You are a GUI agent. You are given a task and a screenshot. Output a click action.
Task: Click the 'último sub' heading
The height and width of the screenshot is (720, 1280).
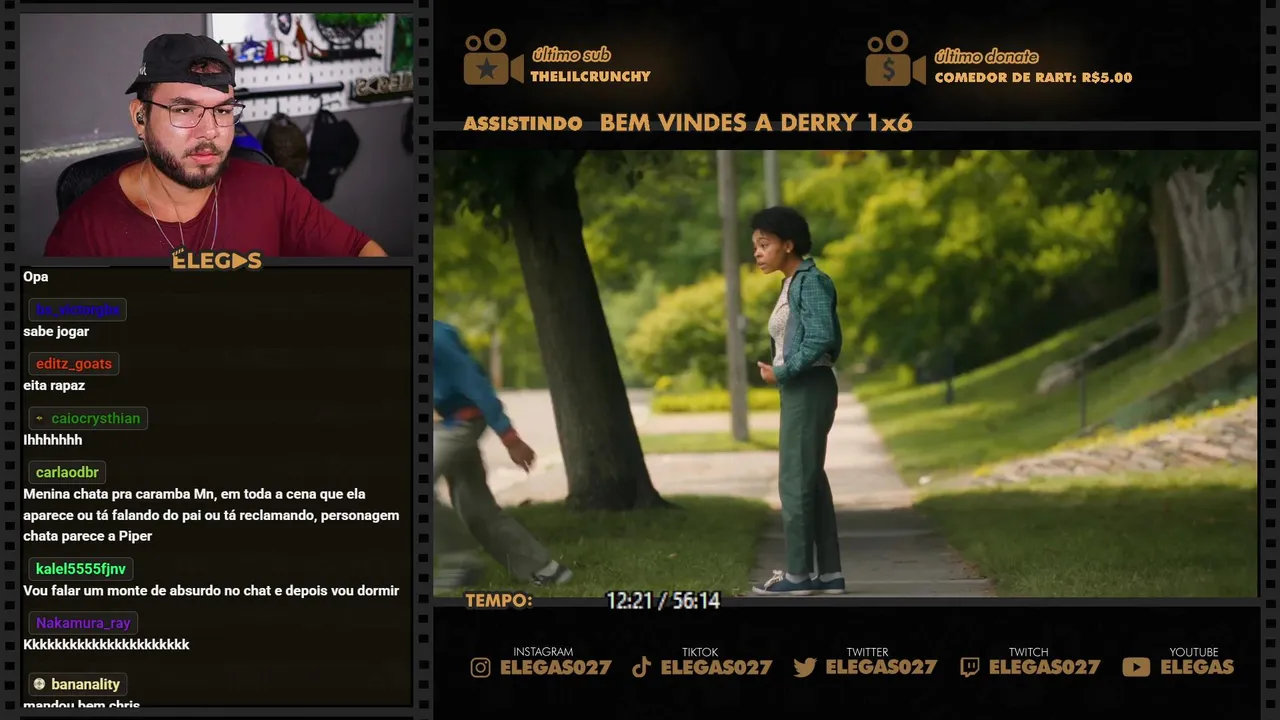571,55
